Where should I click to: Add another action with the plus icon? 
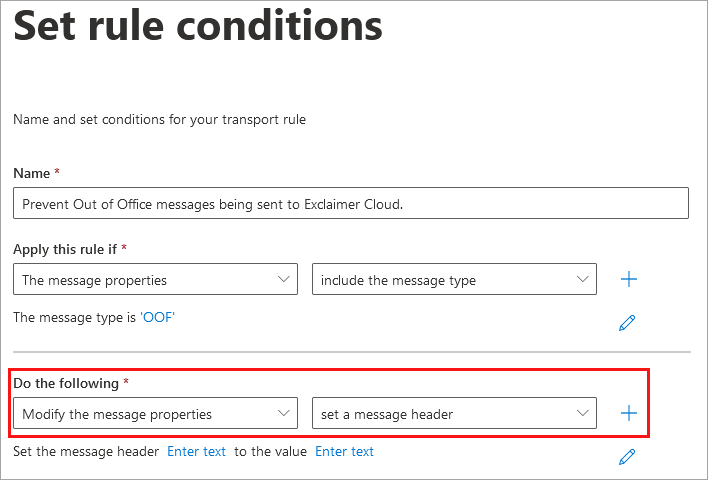[629, 413]
